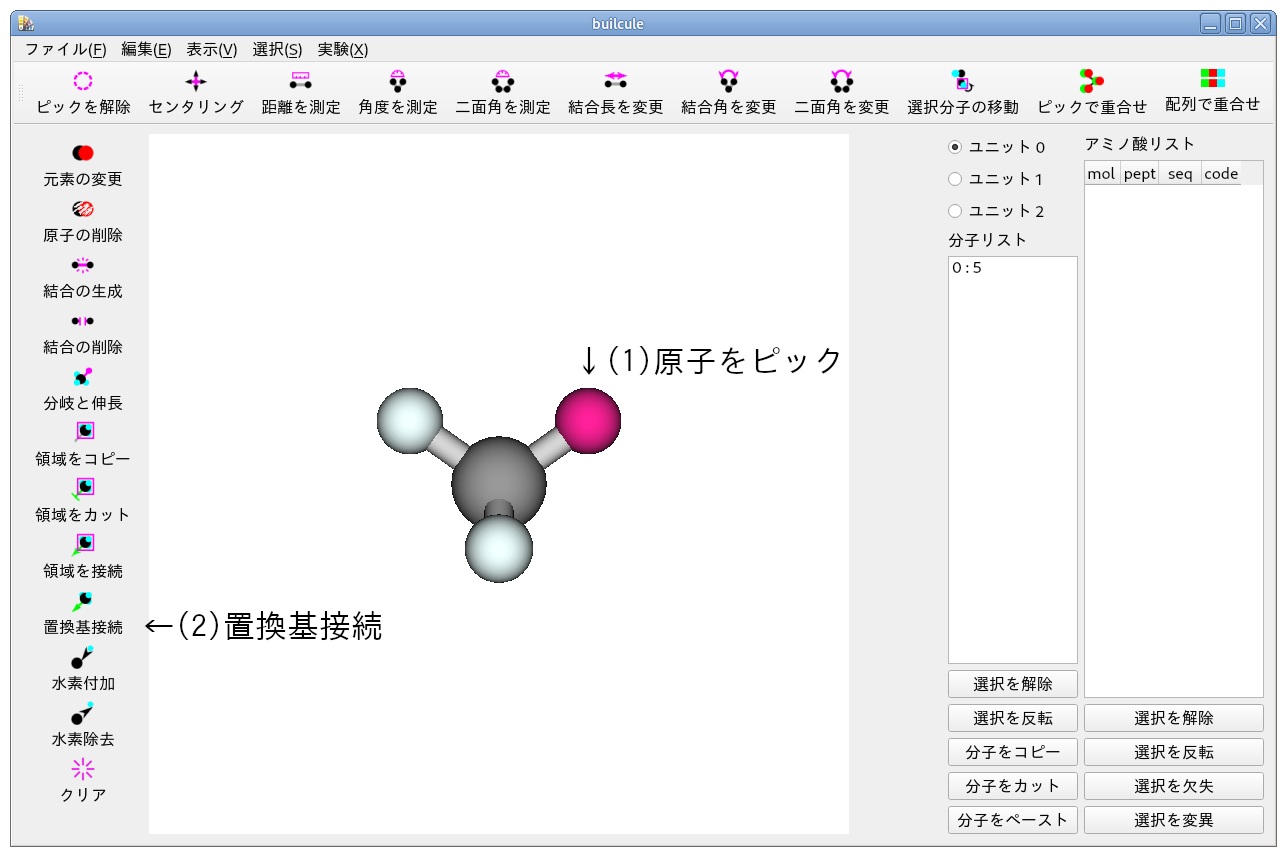Select the ユニット 1 radio button
Screen dimensions: 1287x857
[957, 178]
